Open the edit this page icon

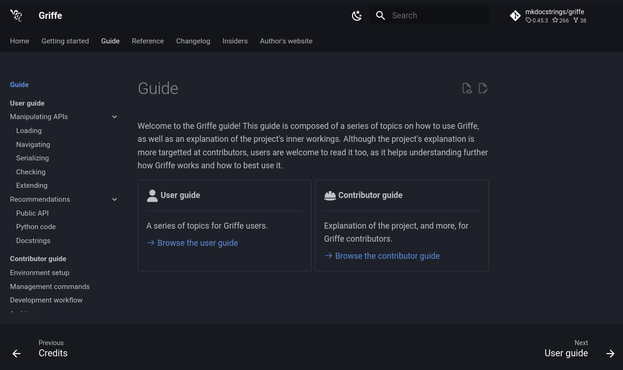[x=483, y=88]
